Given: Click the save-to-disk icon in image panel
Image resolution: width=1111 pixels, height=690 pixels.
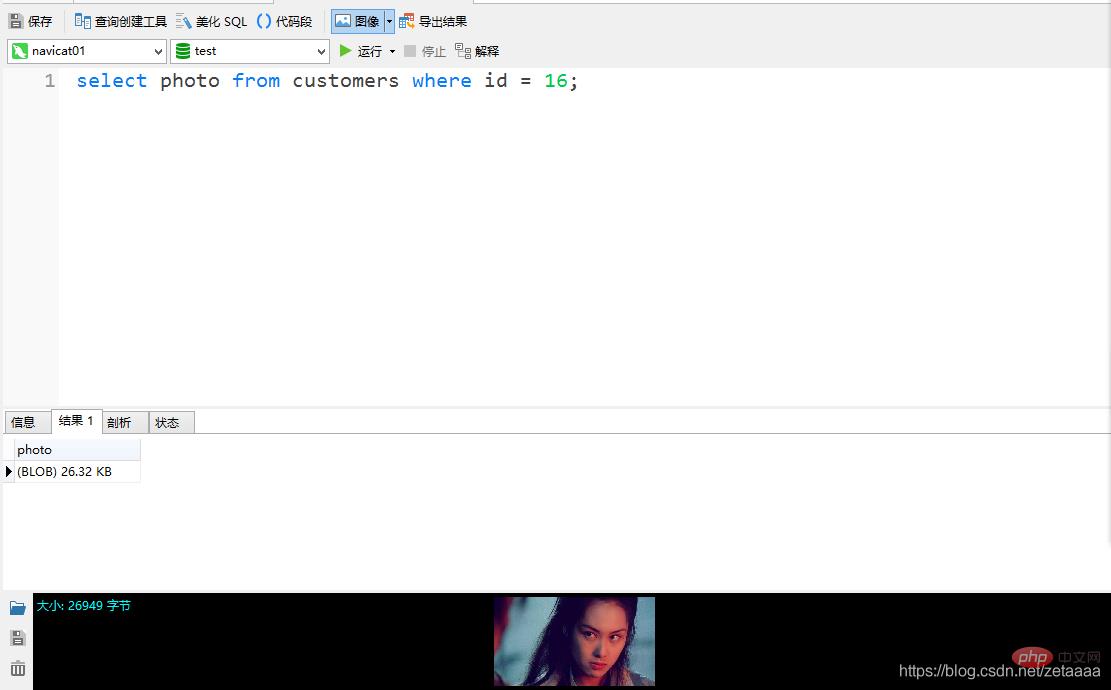Looking at the screenshot, I should (17, 638).
